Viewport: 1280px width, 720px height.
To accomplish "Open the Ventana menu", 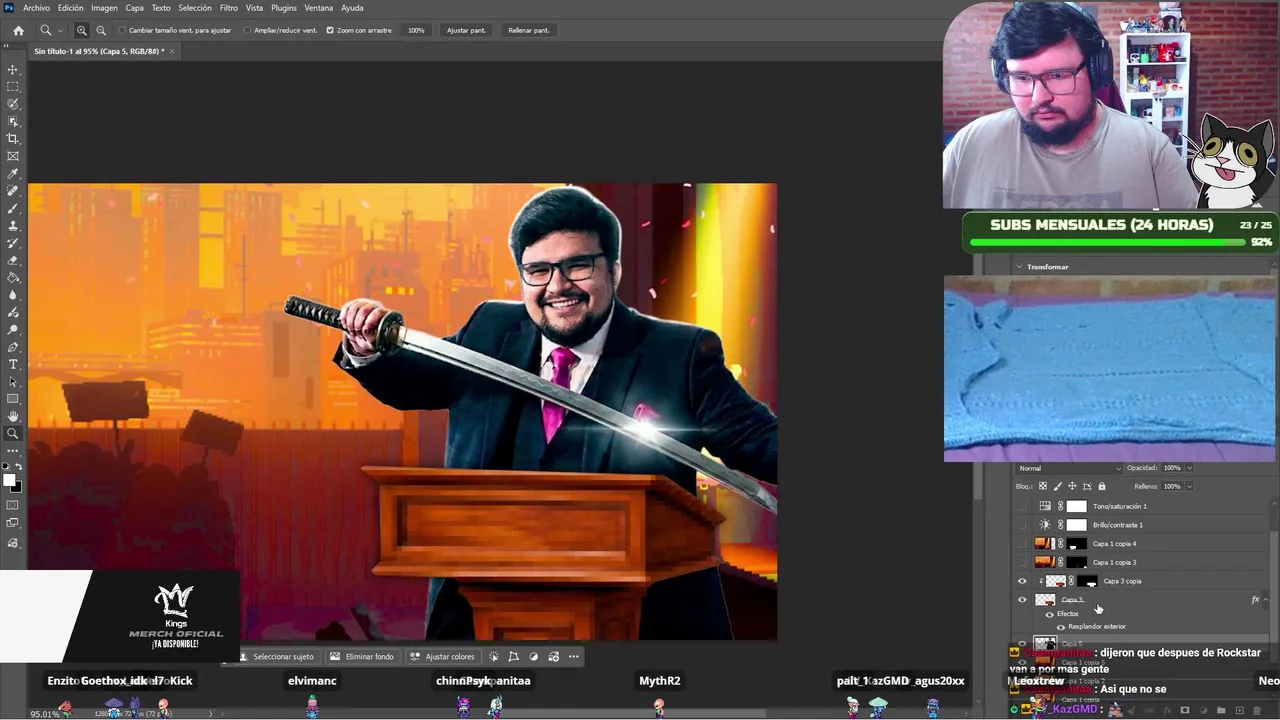I will pos(319,8).
